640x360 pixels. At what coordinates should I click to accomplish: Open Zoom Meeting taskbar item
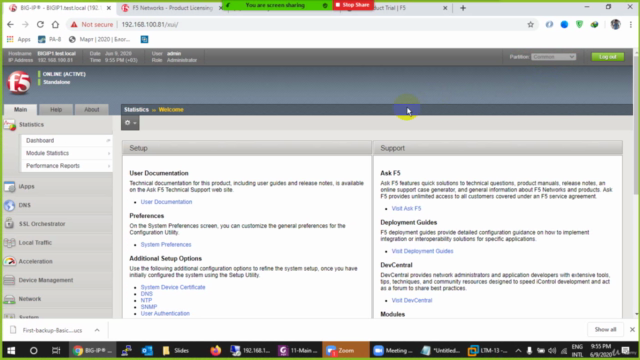point(392,351)
